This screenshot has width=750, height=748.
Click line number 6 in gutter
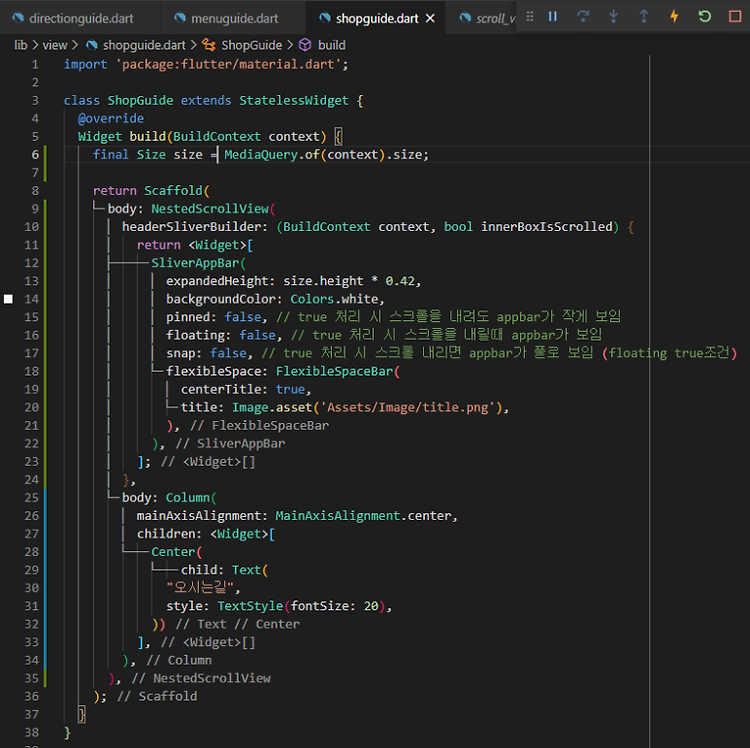pos(35,154)
